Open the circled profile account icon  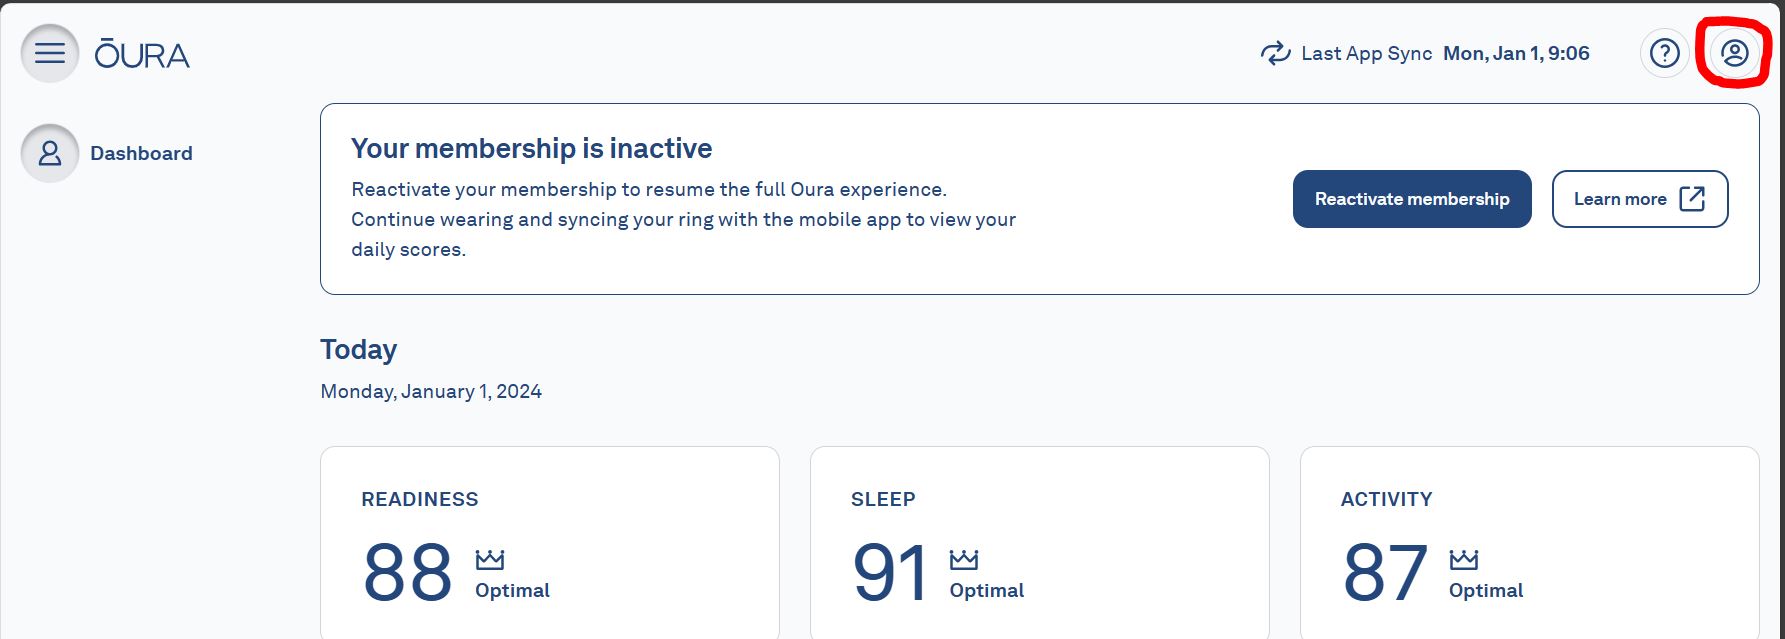[1735, 53]
